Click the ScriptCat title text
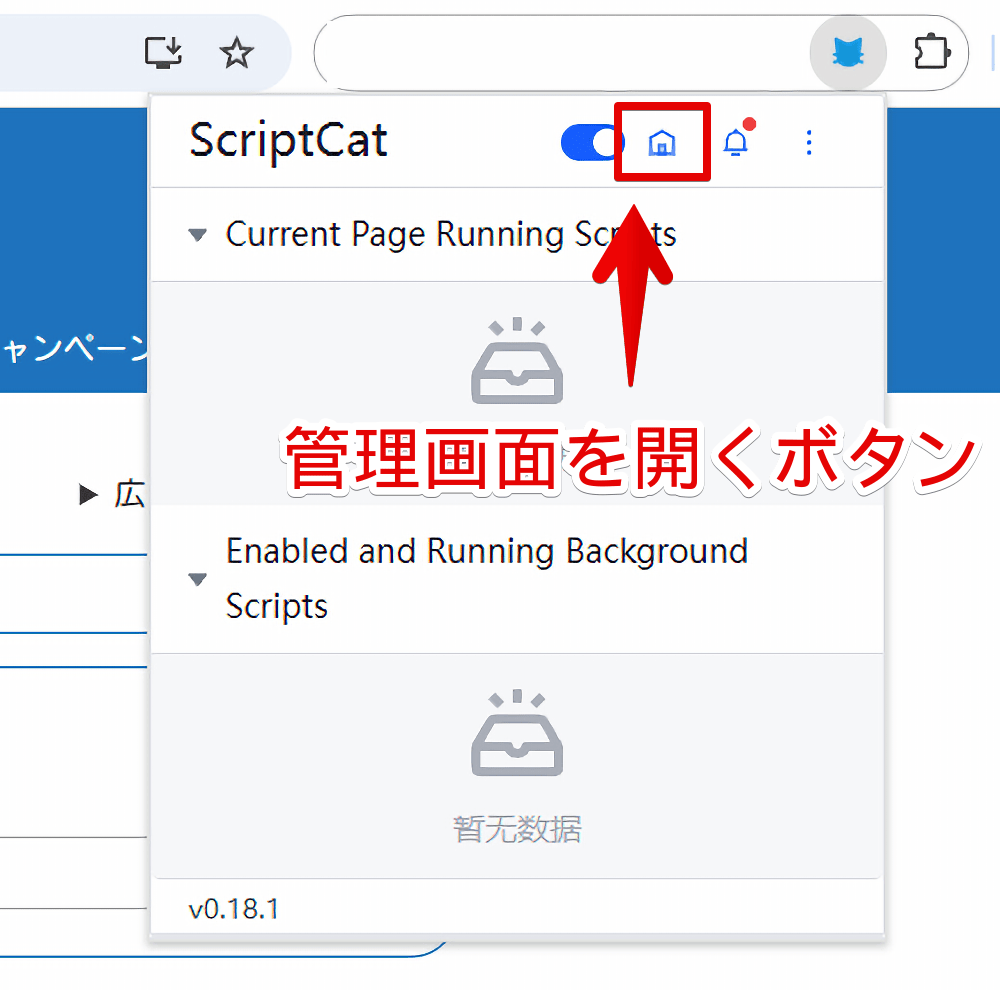 (x=288, y=141)
